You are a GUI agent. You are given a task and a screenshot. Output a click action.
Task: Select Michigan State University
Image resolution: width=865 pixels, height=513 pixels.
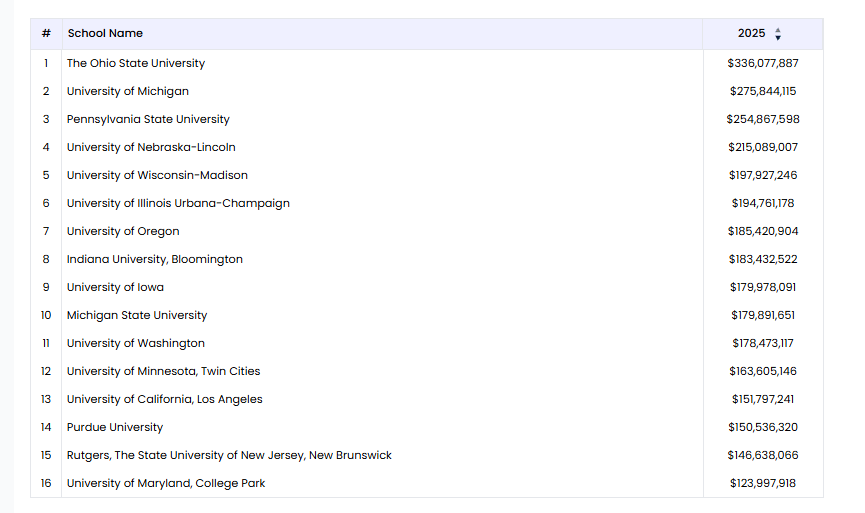(x=137, y=315)
